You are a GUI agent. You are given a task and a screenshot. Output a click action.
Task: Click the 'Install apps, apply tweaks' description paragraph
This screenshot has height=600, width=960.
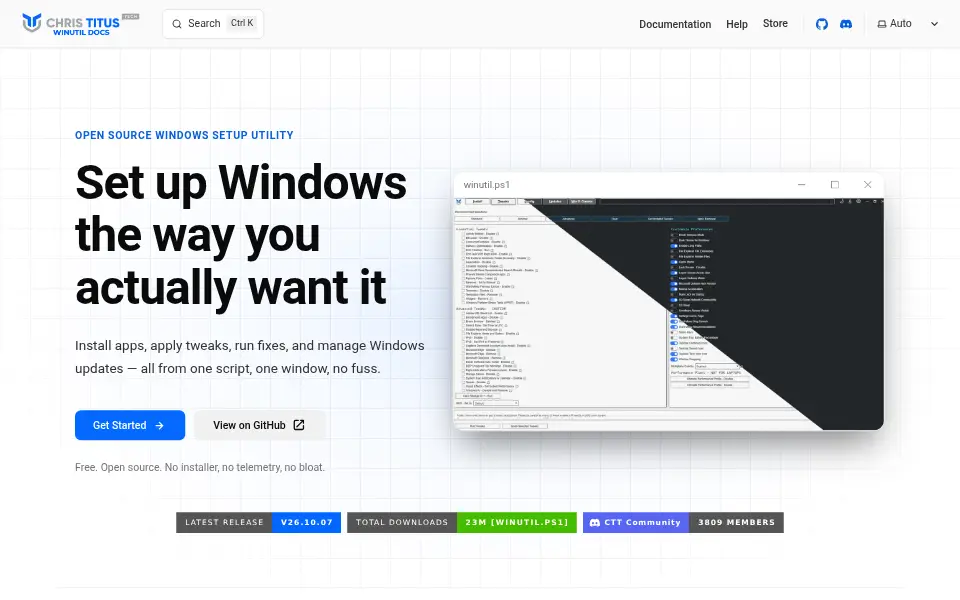tap(250, 357)
